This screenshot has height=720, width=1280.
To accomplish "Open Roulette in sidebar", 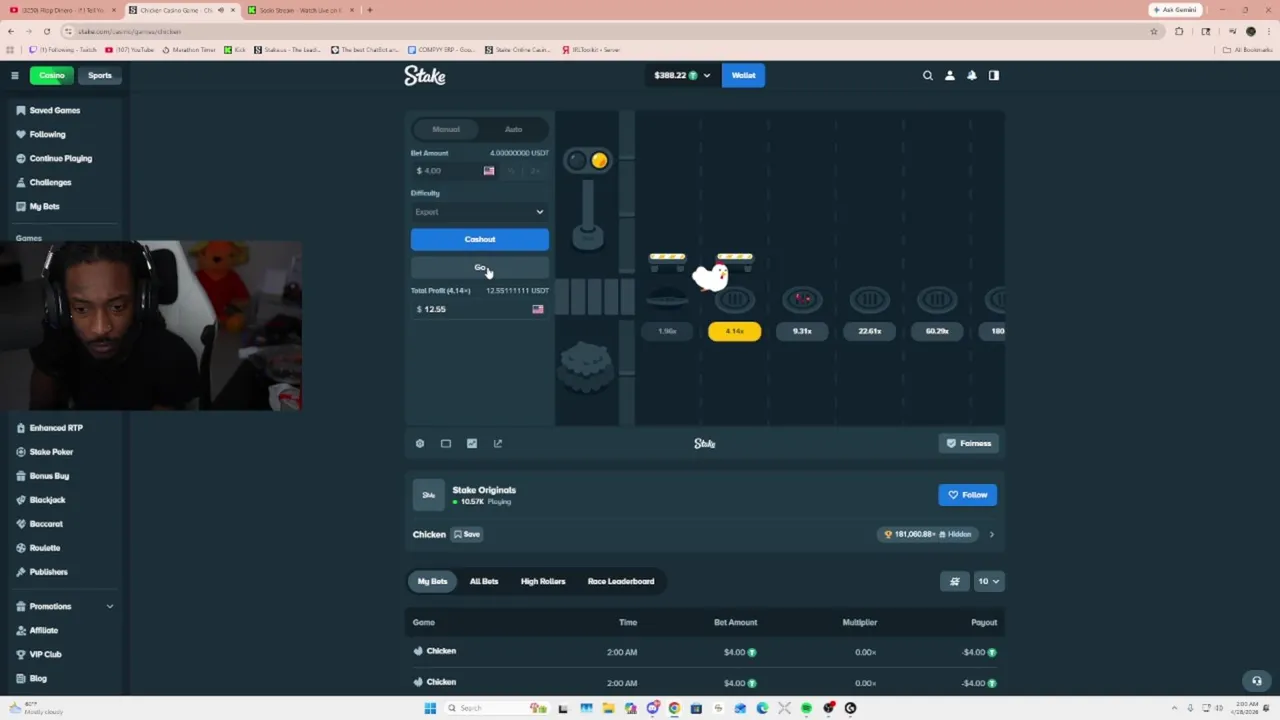I will [45, 548].
